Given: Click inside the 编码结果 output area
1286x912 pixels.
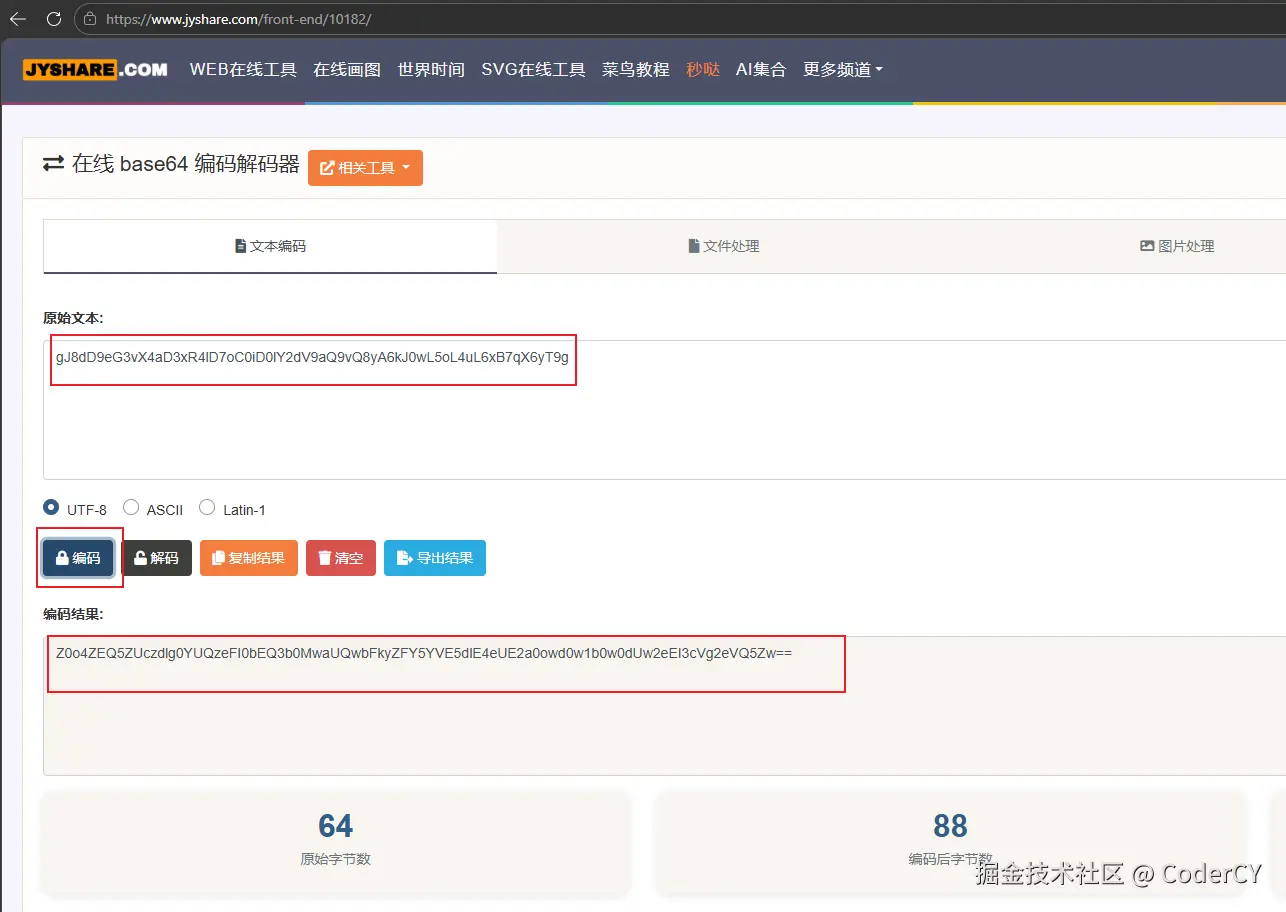Looking at the screenshot, I should [664, 706].
